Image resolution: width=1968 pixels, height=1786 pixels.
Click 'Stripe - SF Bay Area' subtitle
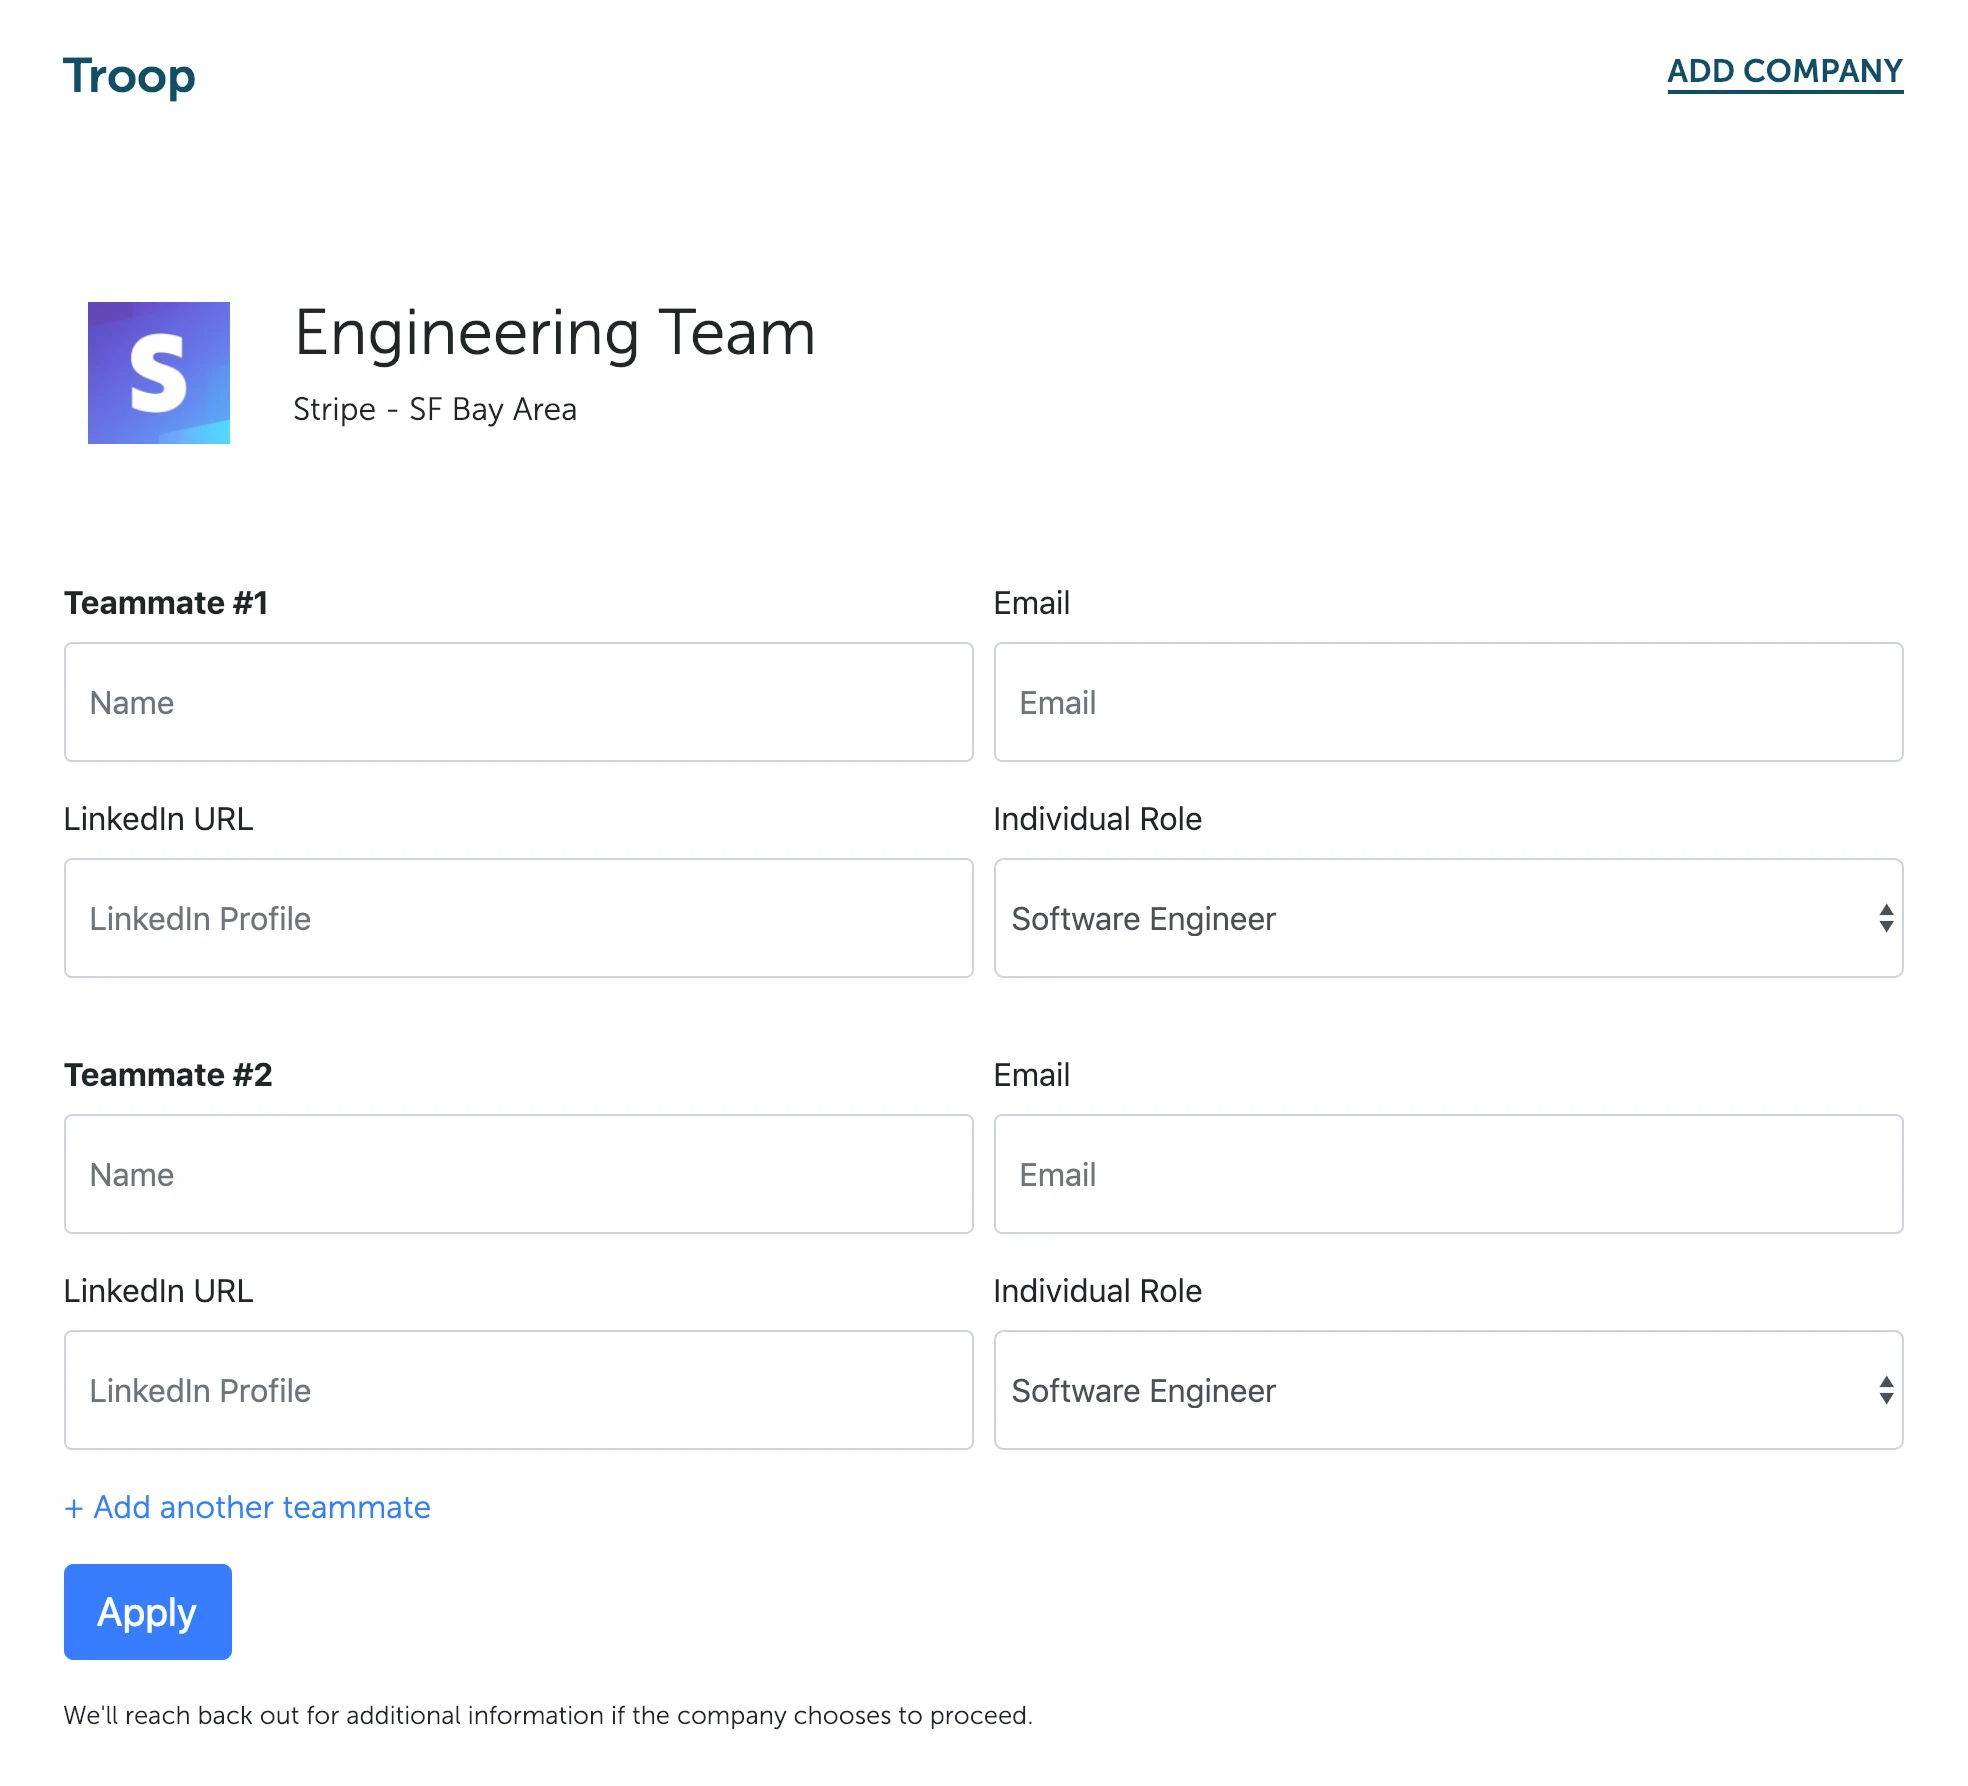click(x=434, y=409)
